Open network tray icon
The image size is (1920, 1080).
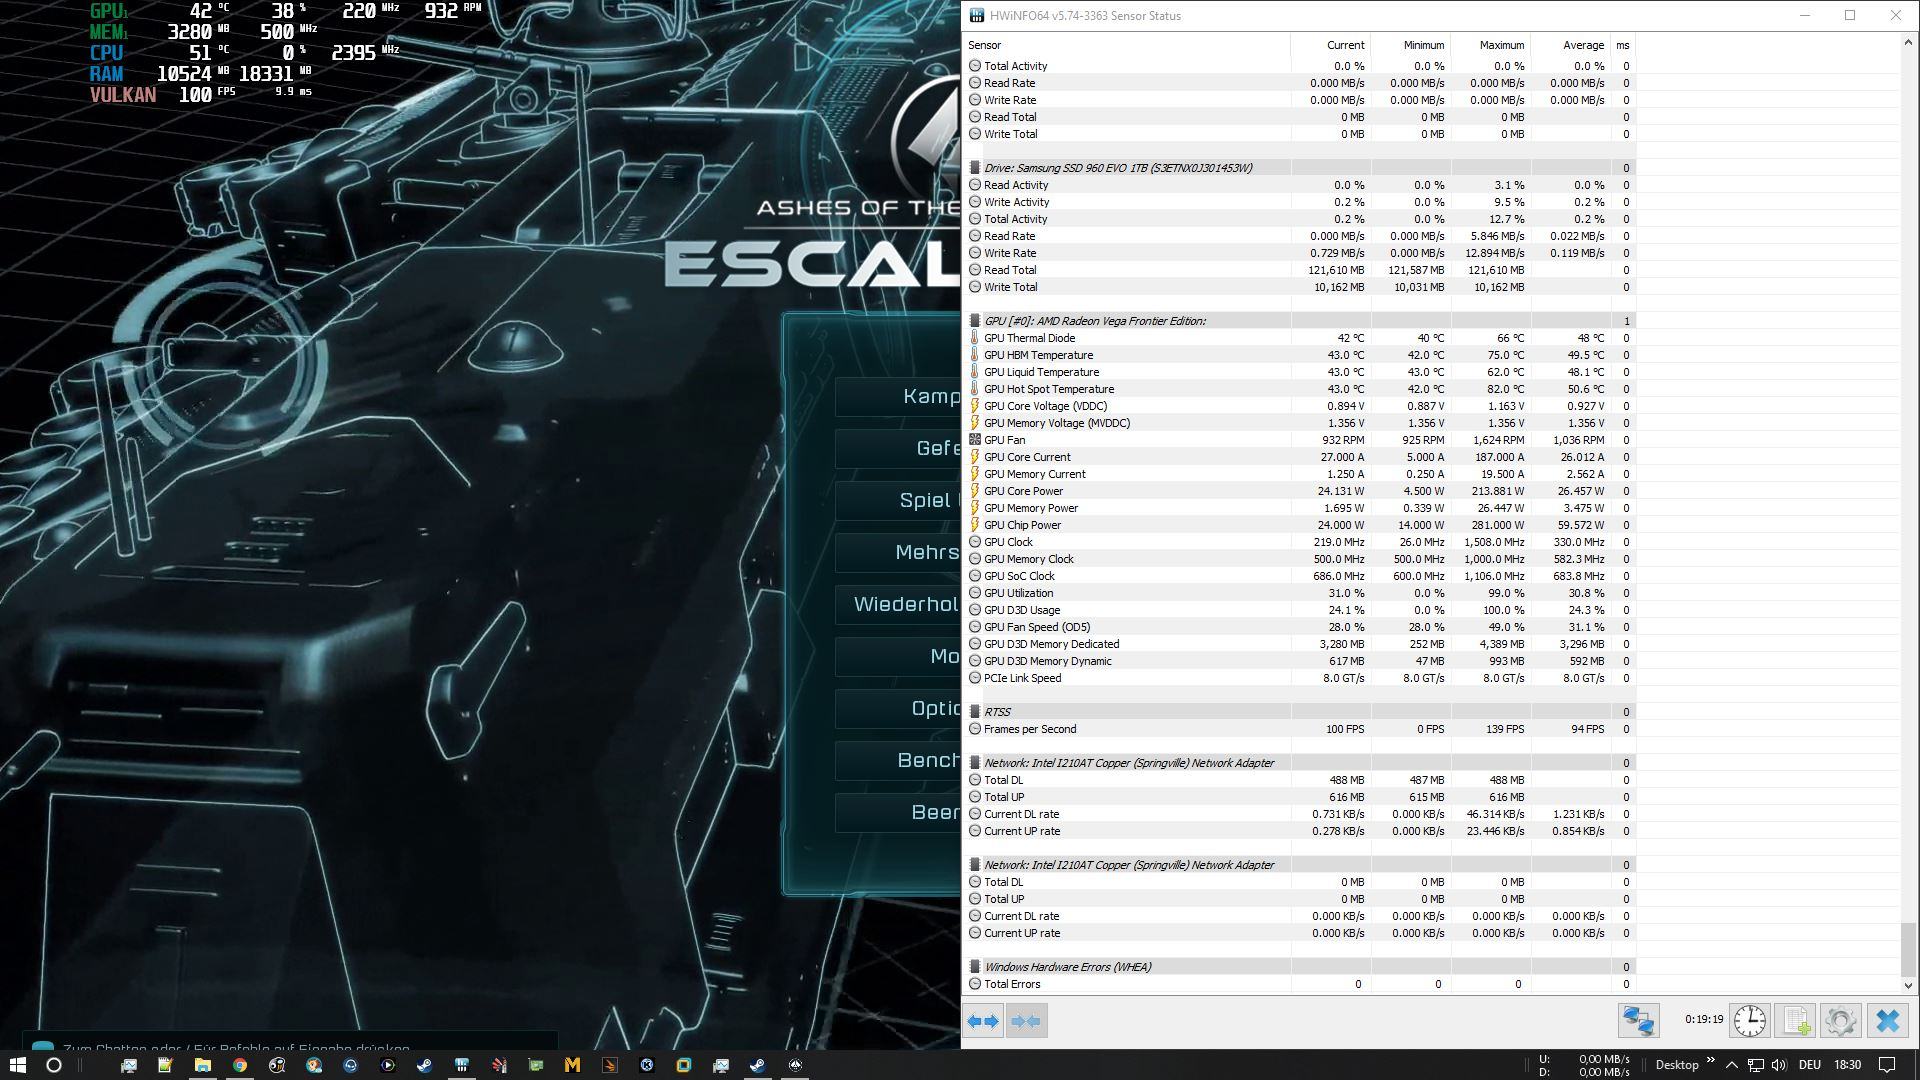1756,1065
